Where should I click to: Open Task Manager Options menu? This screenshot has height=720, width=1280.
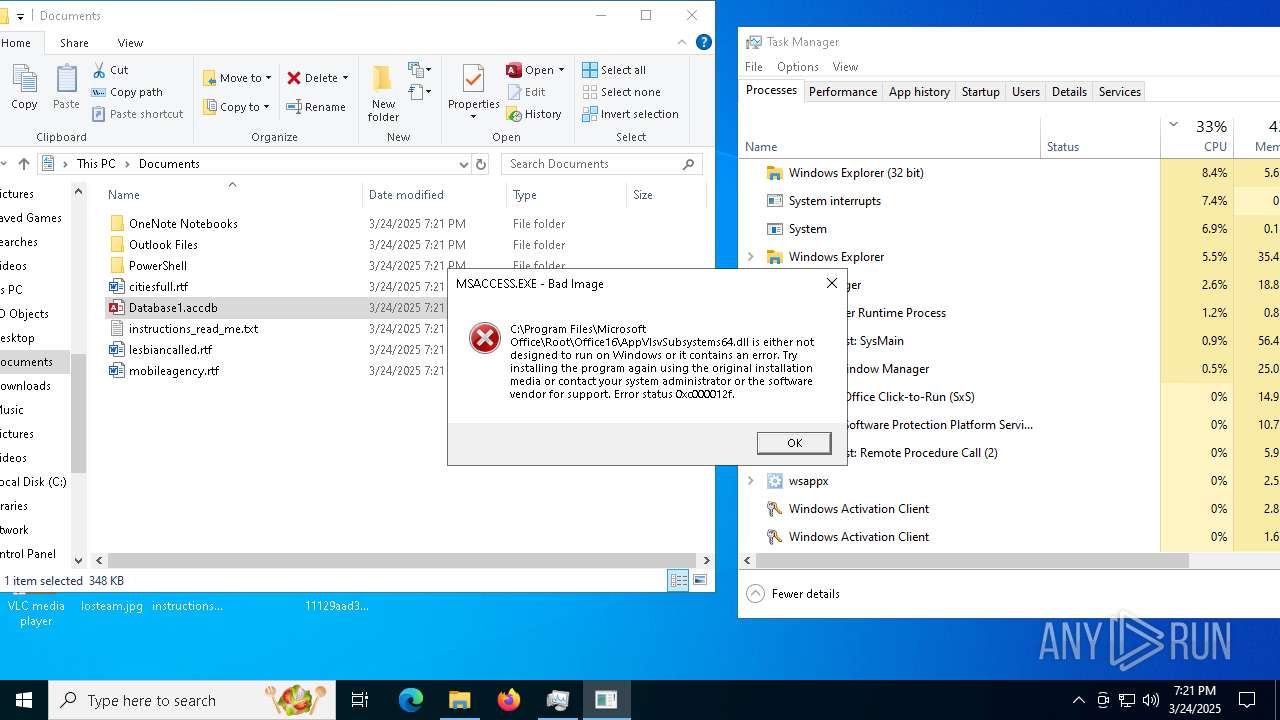pos(798,67)
